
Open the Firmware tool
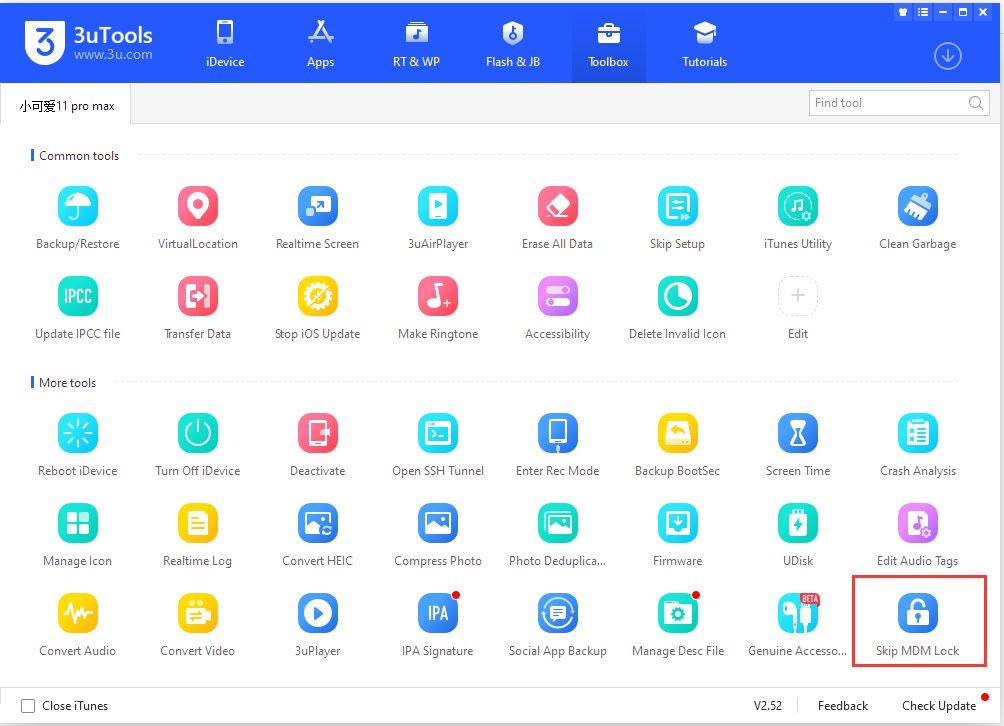(677, 535)
